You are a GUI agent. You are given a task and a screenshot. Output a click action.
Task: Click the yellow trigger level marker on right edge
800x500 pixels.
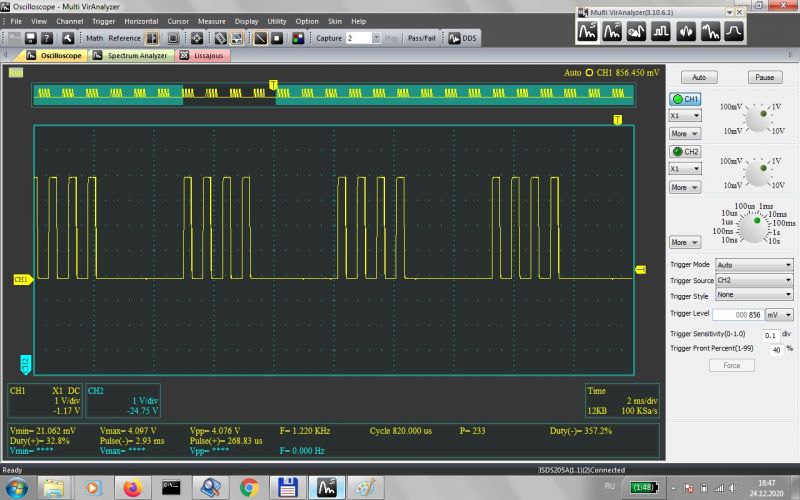tap(640, 269)
